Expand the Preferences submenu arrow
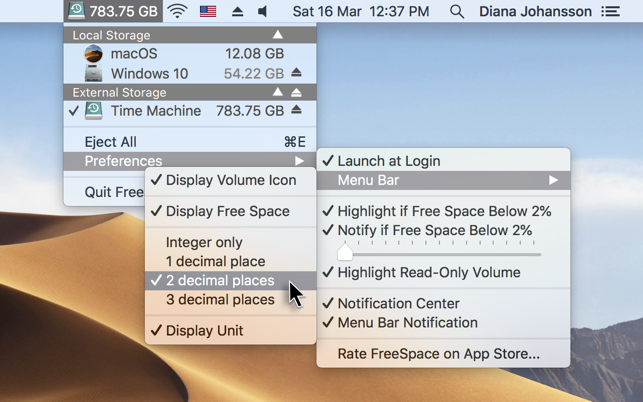The height and width of the screenshot is (402, 643). (x=300, y=161)
